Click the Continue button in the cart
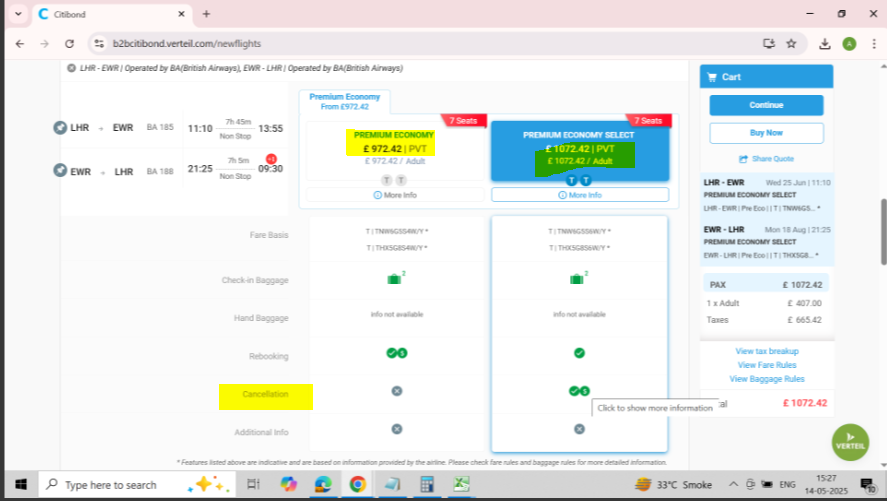 [766, 105]
